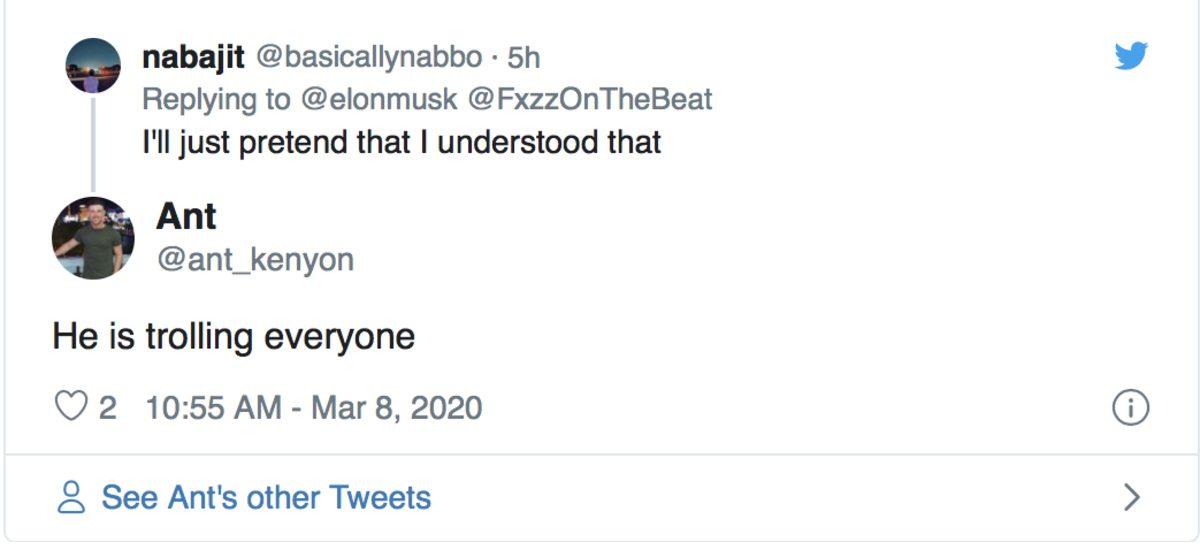The width and height of the screenshot is (1200, 550).
Task: Click the person icon beside See Ant's Tweets
Action: [x=71, y=498]
